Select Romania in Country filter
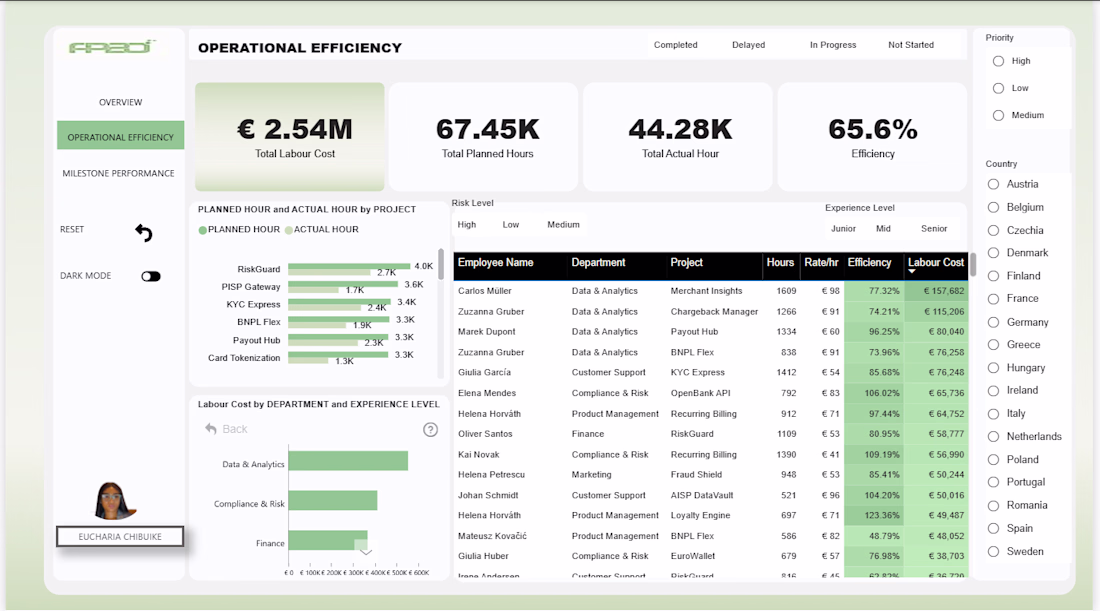1100x611 pixels. pos(993,505)
